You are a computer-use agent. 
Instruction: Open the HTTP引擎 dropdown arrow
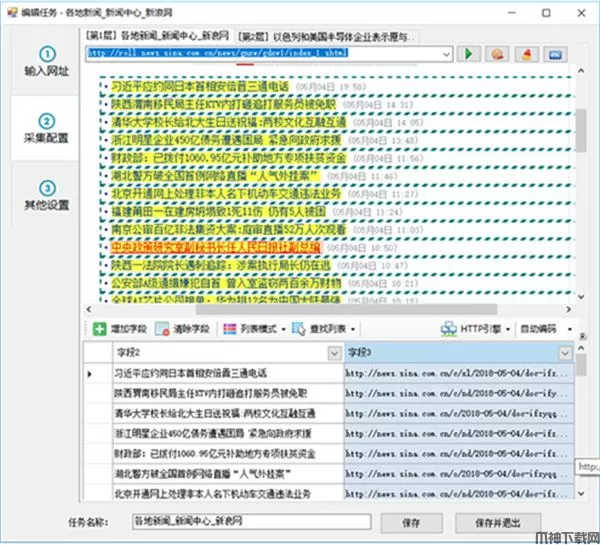click(508, 329)
